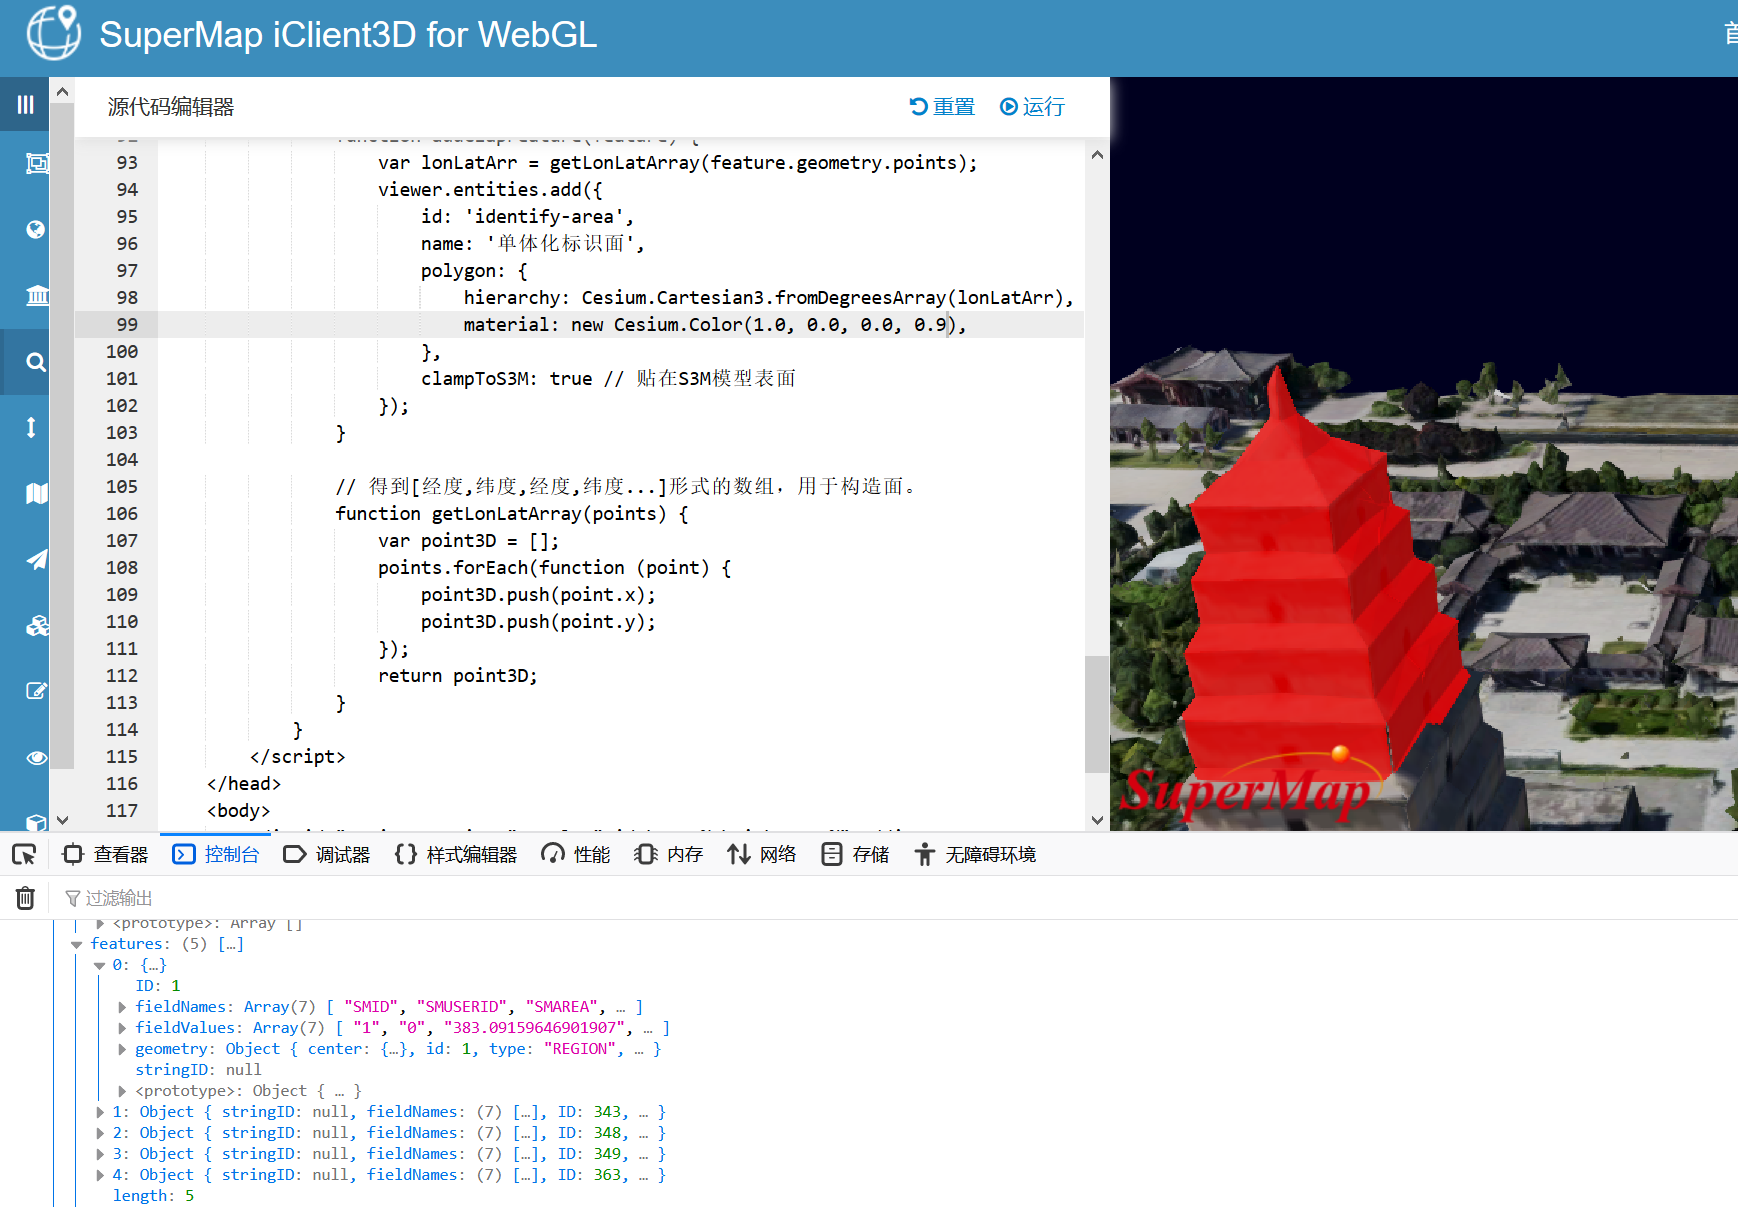Activate the devtools element picker icon
The image size is (1738, 1207).
[24, 855]
